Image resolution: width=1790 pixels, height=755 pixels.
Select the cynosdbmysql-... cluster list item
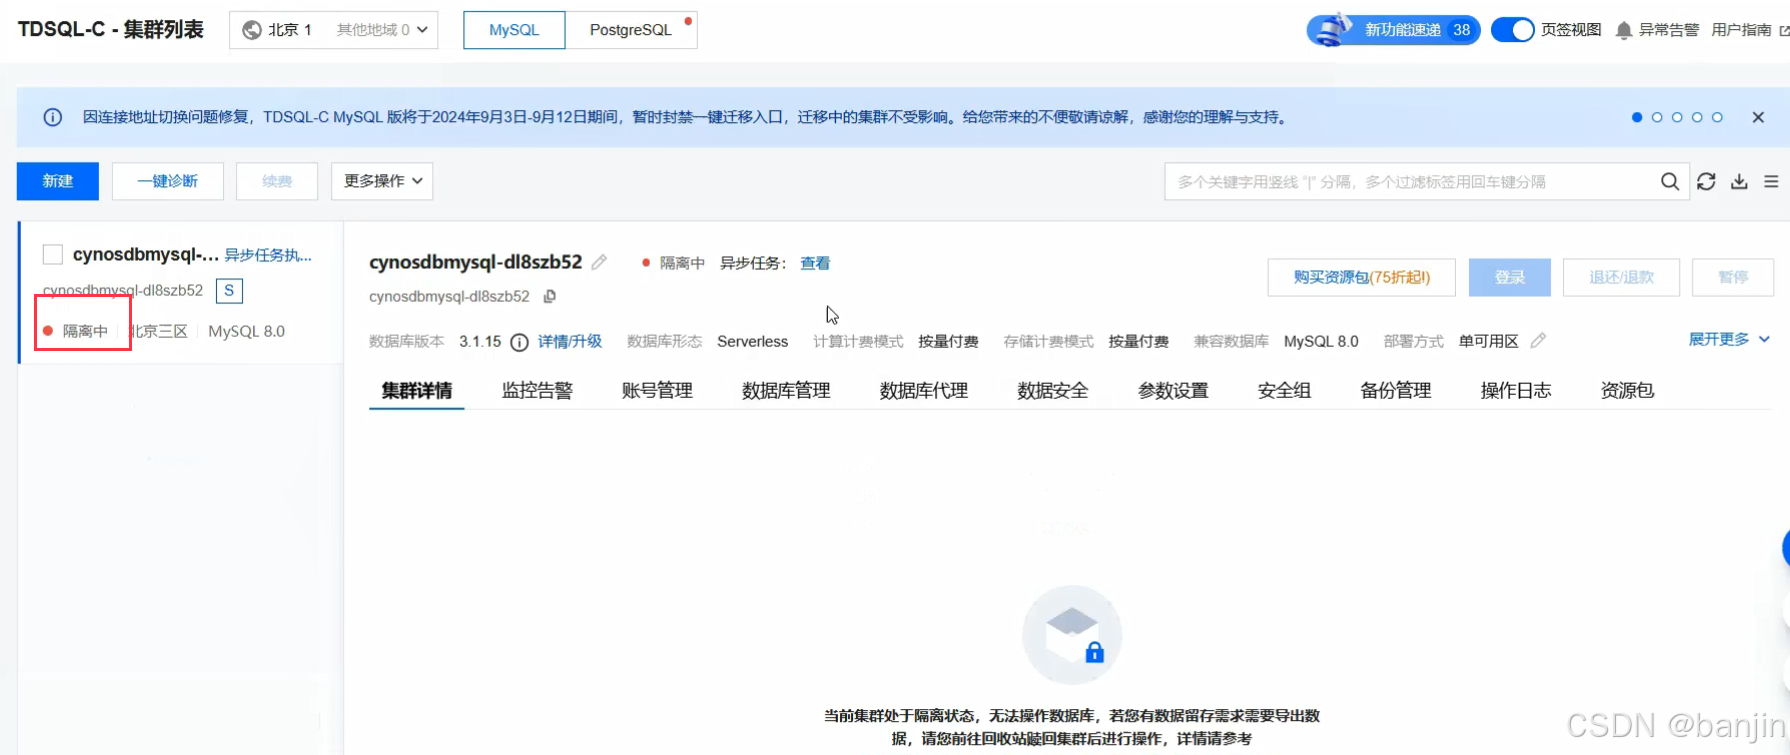pos(181,292)
